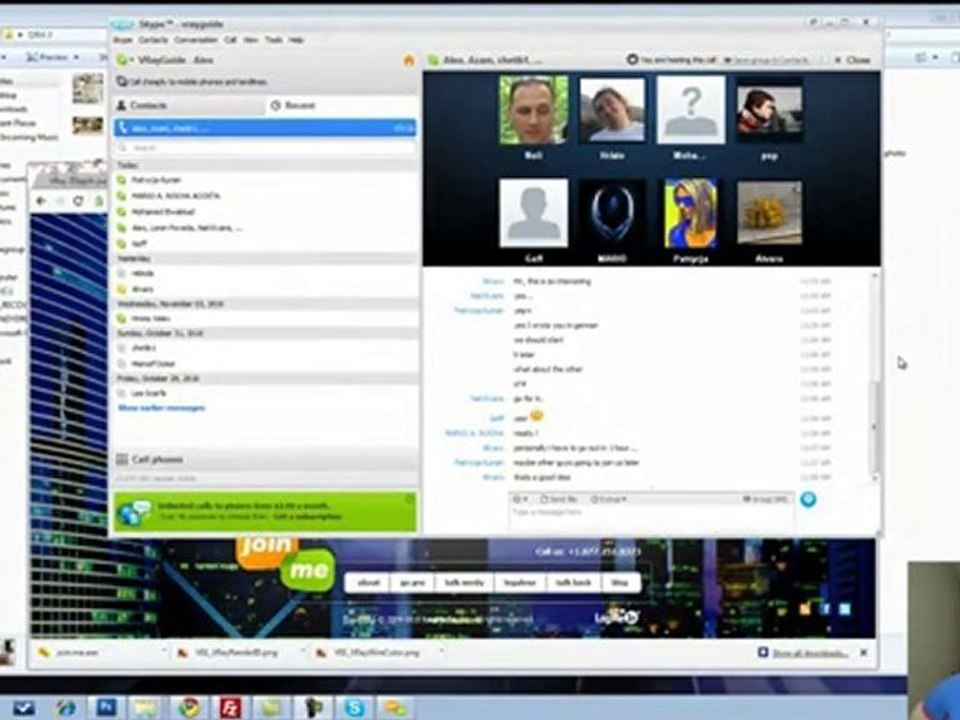Click the browser back arrow
This screenshot has height=720, width=960.
point(41,201)
